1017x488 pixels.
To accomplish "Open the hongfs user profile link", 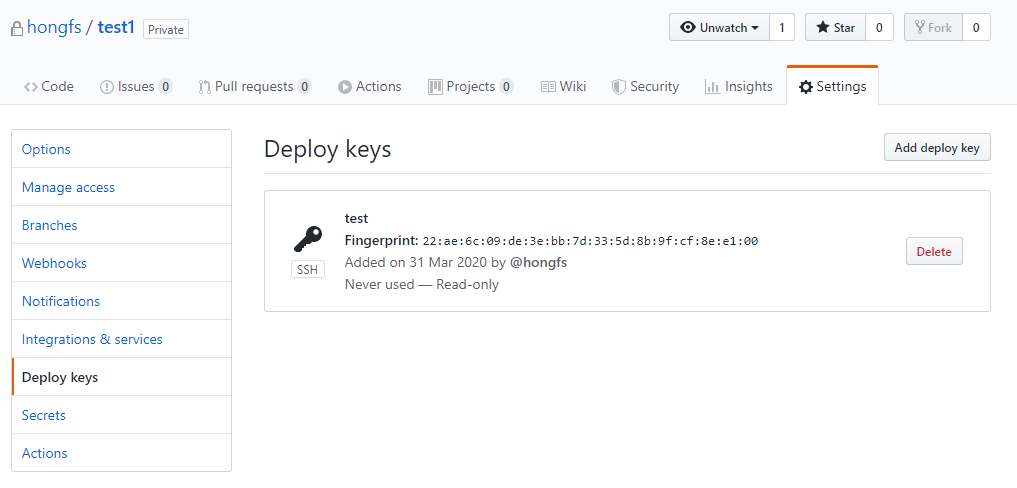I will tap(54, 28).
